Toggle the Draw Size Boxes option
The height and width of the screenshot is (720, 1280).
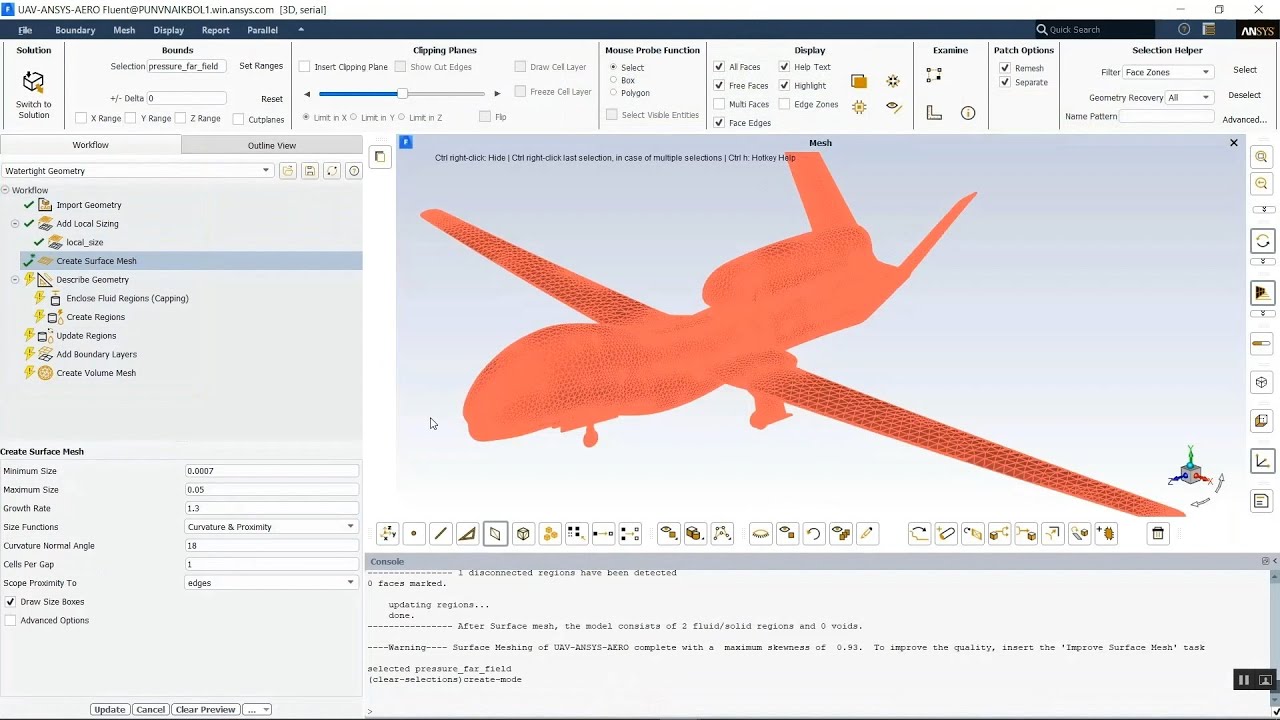(x=9, y=601)
